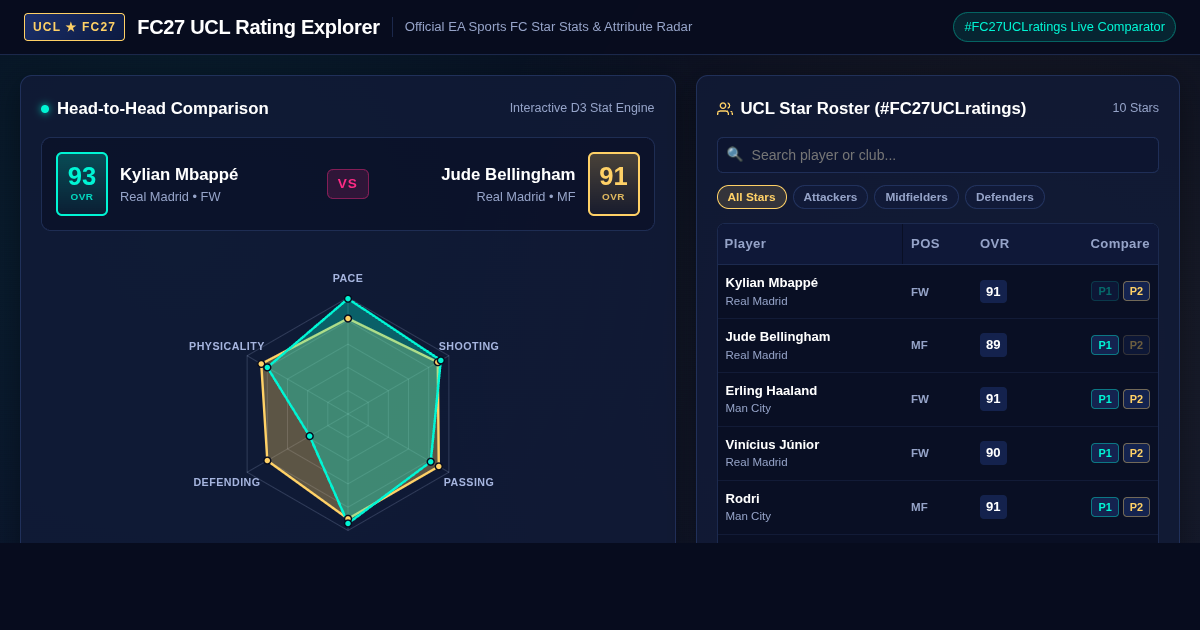This screenshot has height=630, width=1200.
Task: Focus the Search player or club field
Action: click(x=938, y=155)
